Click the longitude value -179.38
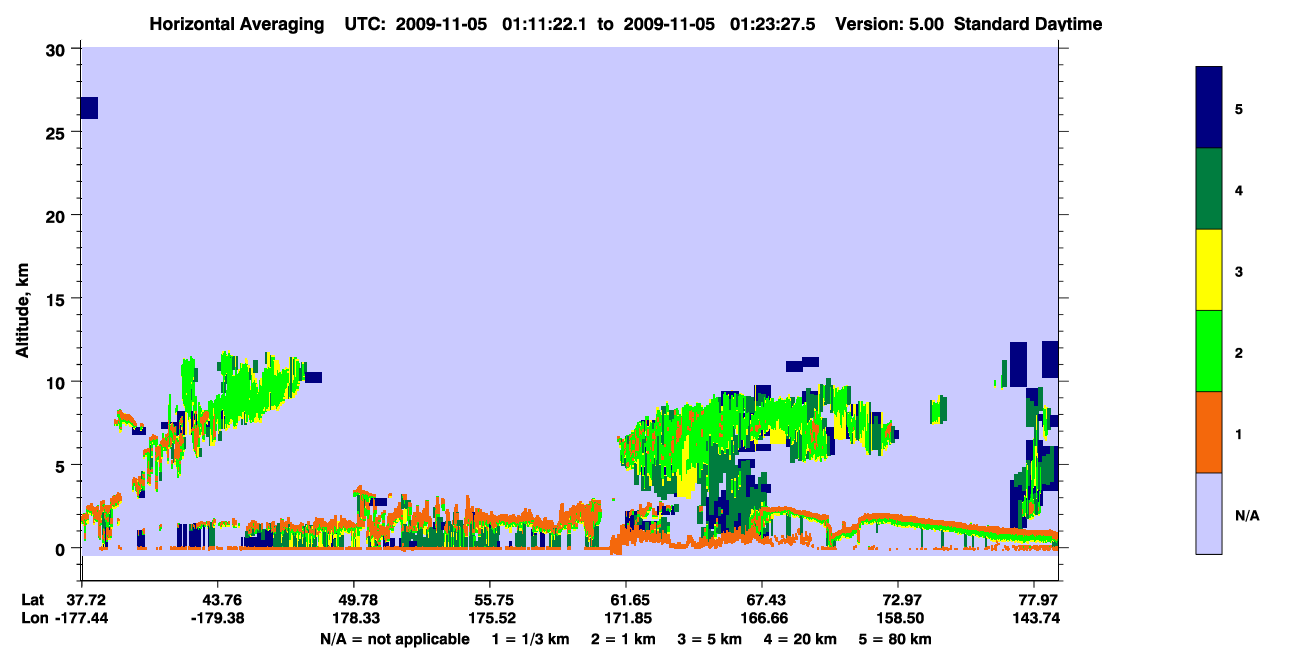The image size is (1300, 667). pyautogui.click(x=218, y=619)
